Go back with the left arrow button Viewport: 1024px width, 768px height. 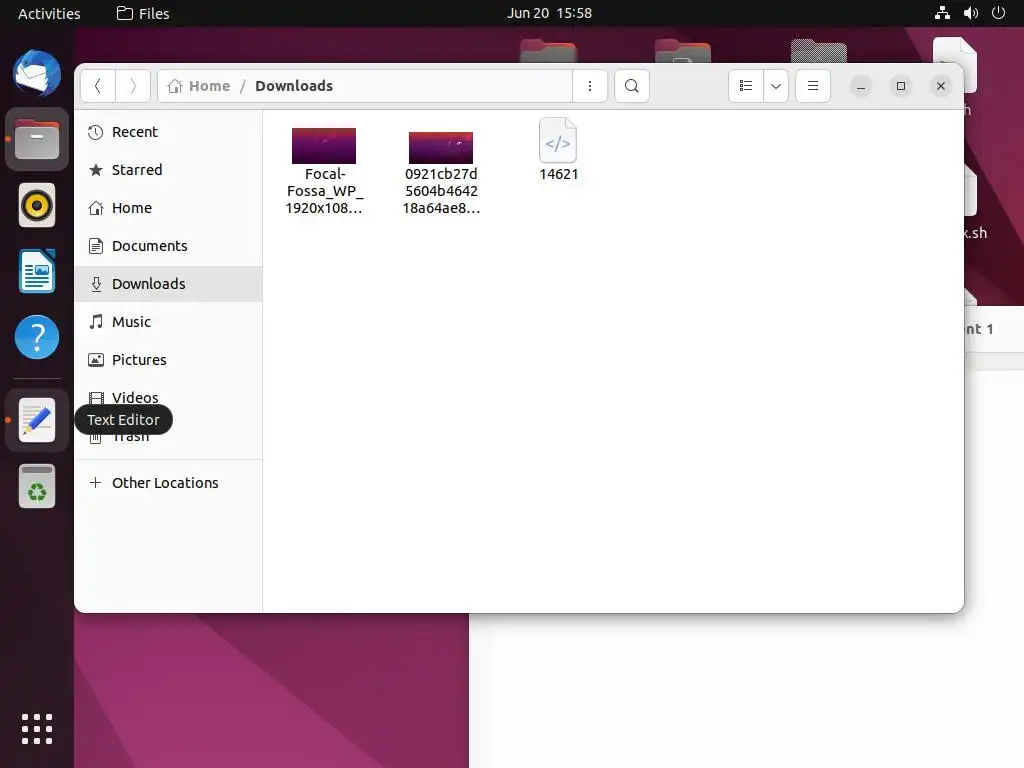98,86
